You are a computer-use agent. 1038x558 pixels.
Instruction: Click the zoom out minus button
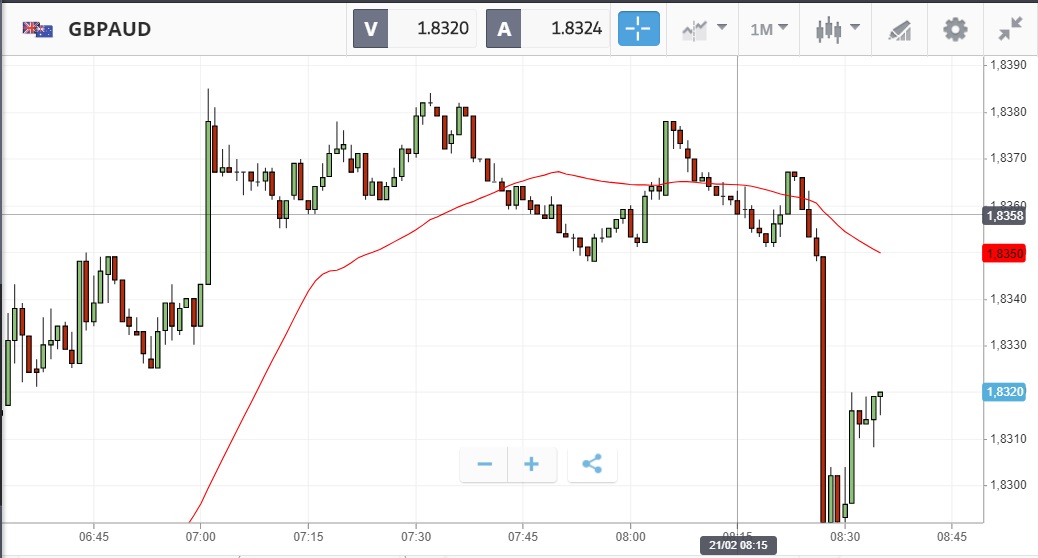point(485,464)
